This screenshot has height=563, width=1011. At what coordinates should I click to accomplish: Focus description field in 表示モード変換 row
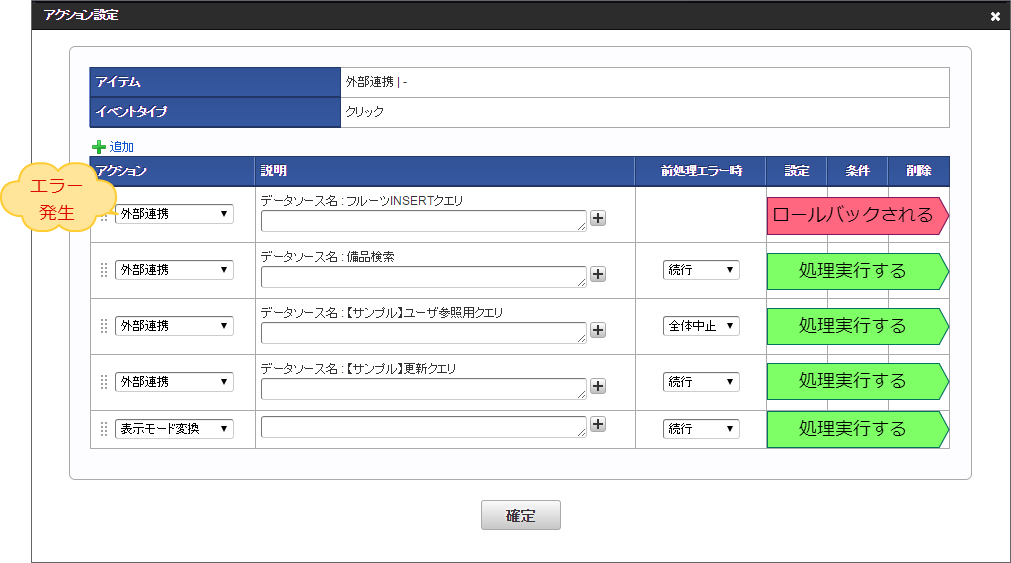424,427
